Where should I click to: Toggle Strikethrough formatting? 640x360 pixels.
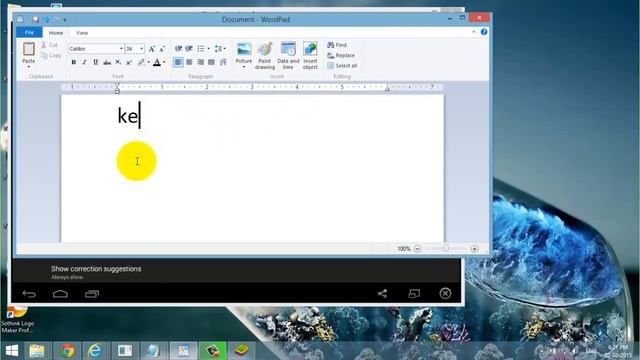(x=107, y=62)
